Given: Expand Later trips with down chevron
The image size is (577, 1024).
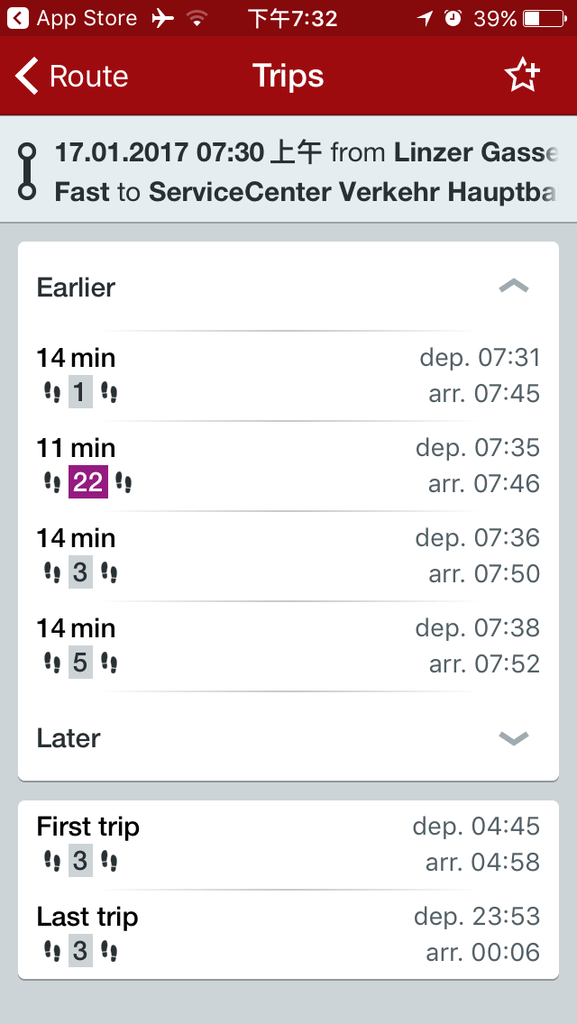Looking at the screenshot, I should 514,738.
